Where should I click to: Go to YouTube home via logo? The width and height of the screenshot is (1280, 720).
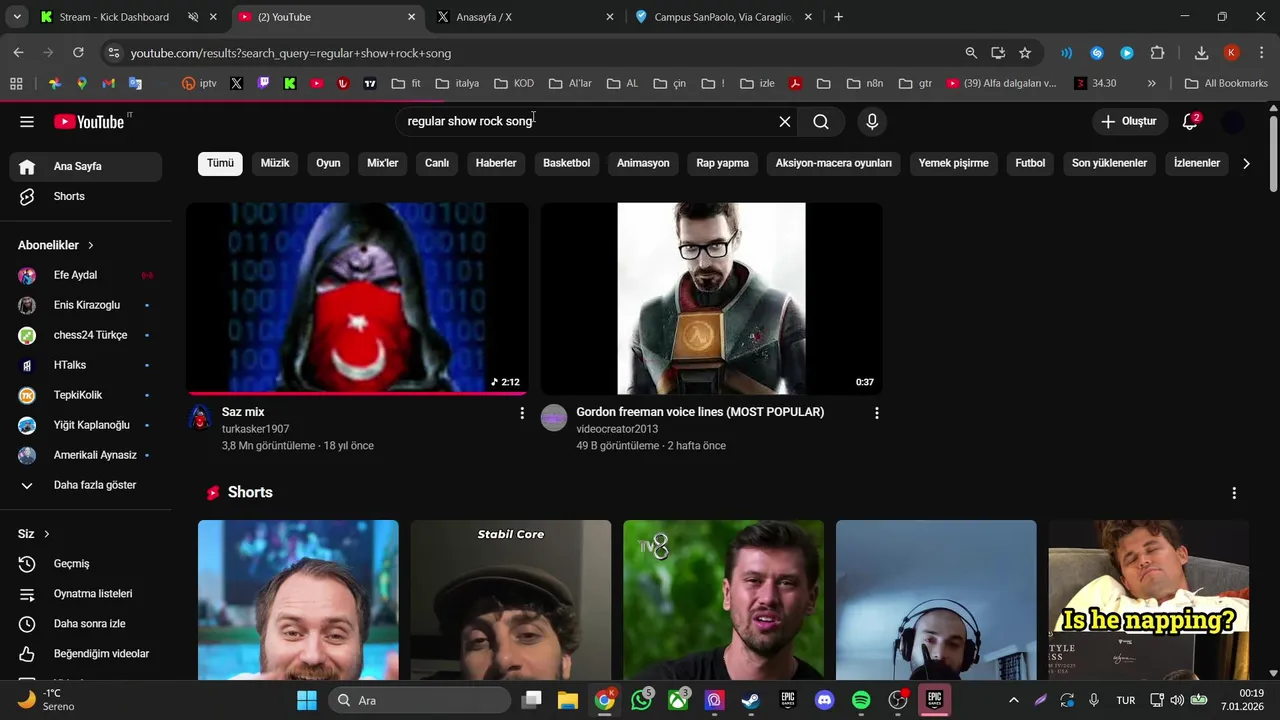tap(90, 122)
